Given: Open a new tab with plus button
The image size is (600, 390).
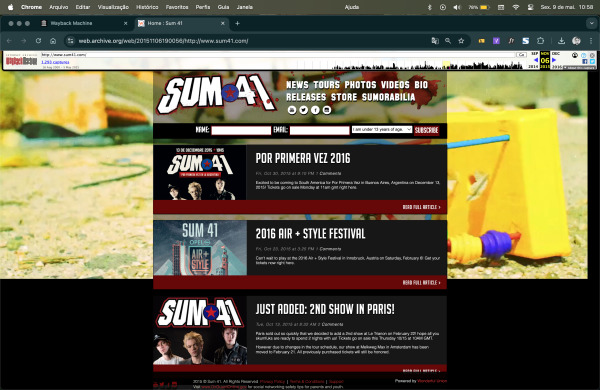Looking at the screenshot, I should [x=237, y=23].
